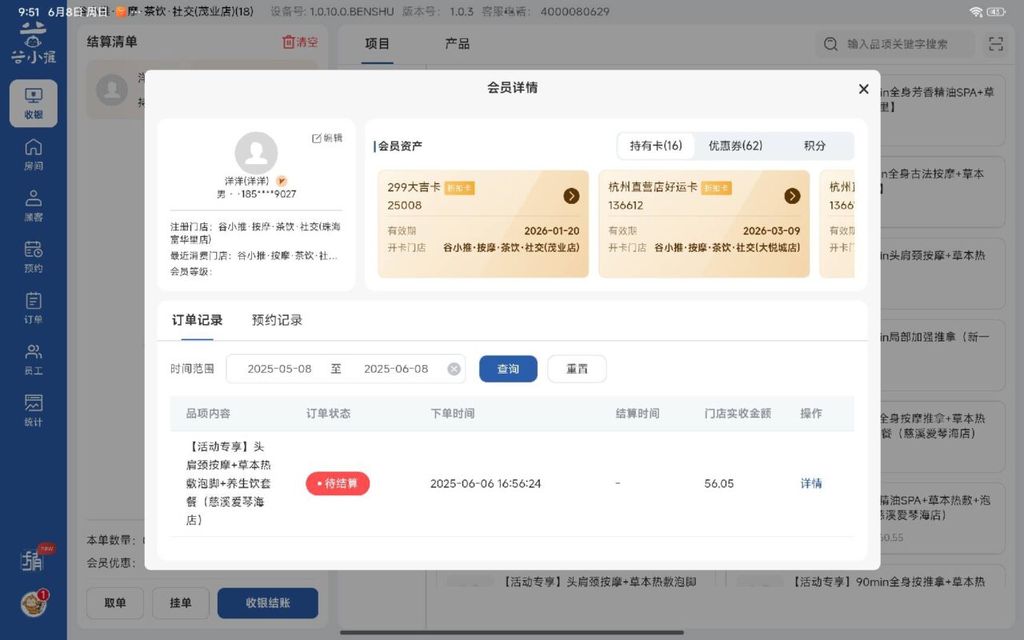Open the store icon with new badge
This screenshot has width=1024, height=640.
pyautogui.click(x=35, y=558)
